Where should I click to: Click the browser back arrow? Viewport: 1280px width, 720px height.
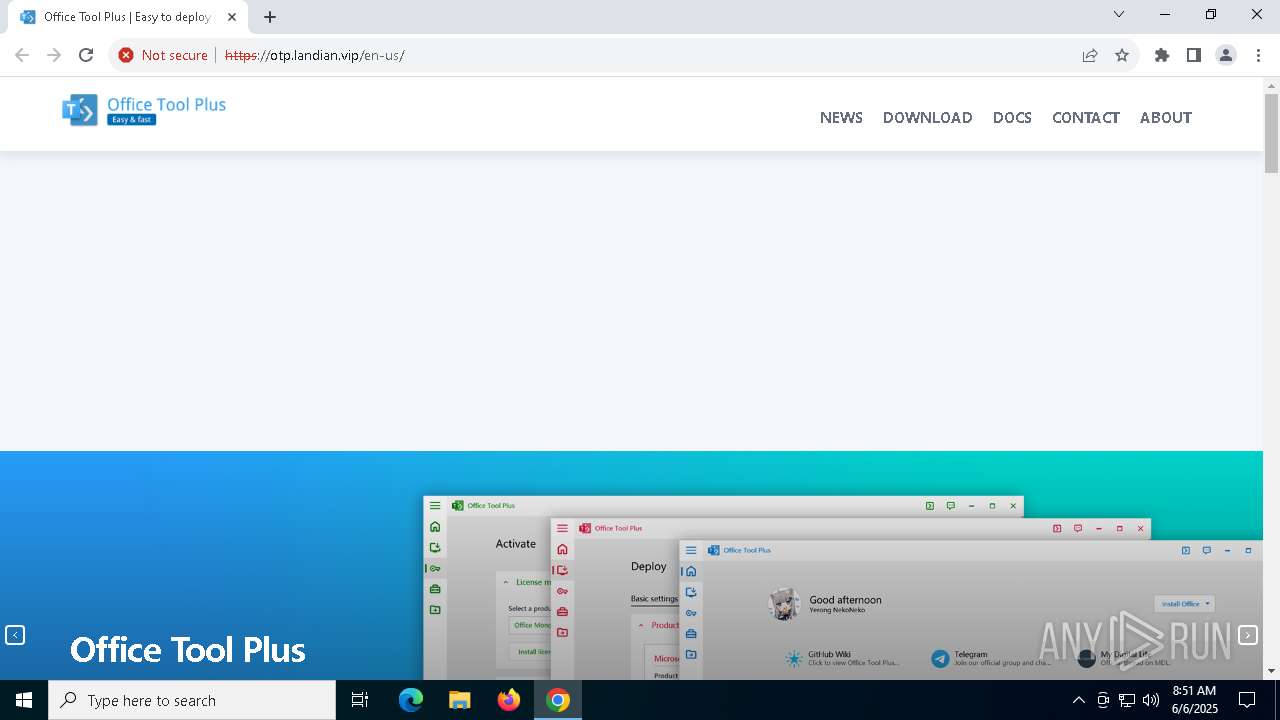pos(22,55)
